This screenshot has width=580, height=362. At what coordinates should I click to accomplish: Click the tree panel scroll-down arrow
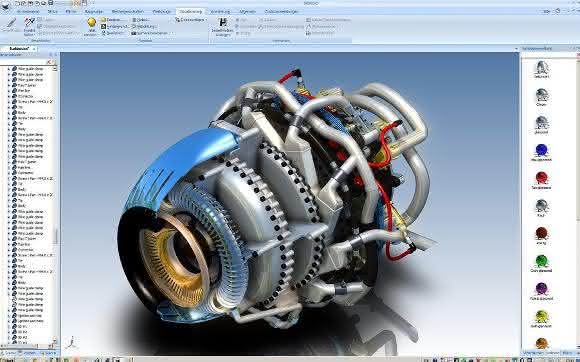(x=55, y=341)
